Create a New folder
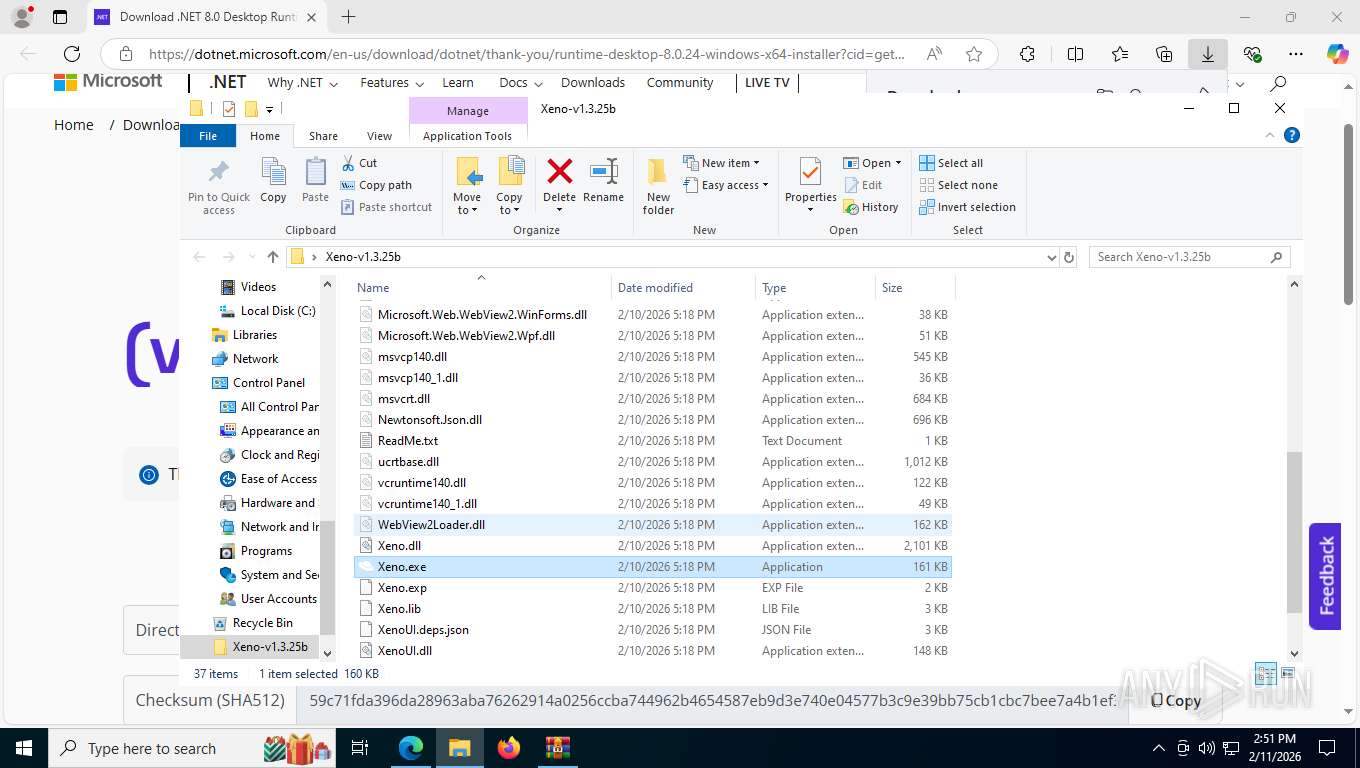This screenshot has height=768, width=1360. coord(658,186)
